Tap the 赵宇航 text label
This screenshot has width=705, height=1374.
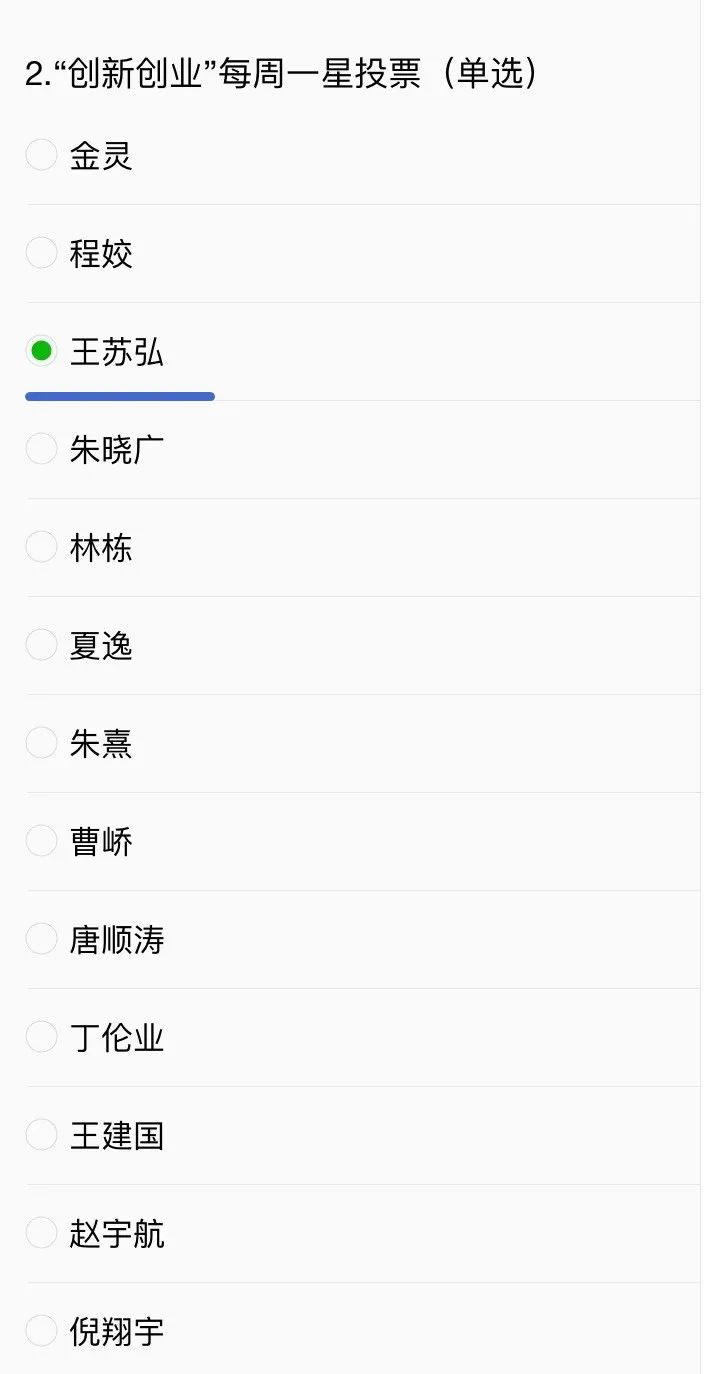117,1234
